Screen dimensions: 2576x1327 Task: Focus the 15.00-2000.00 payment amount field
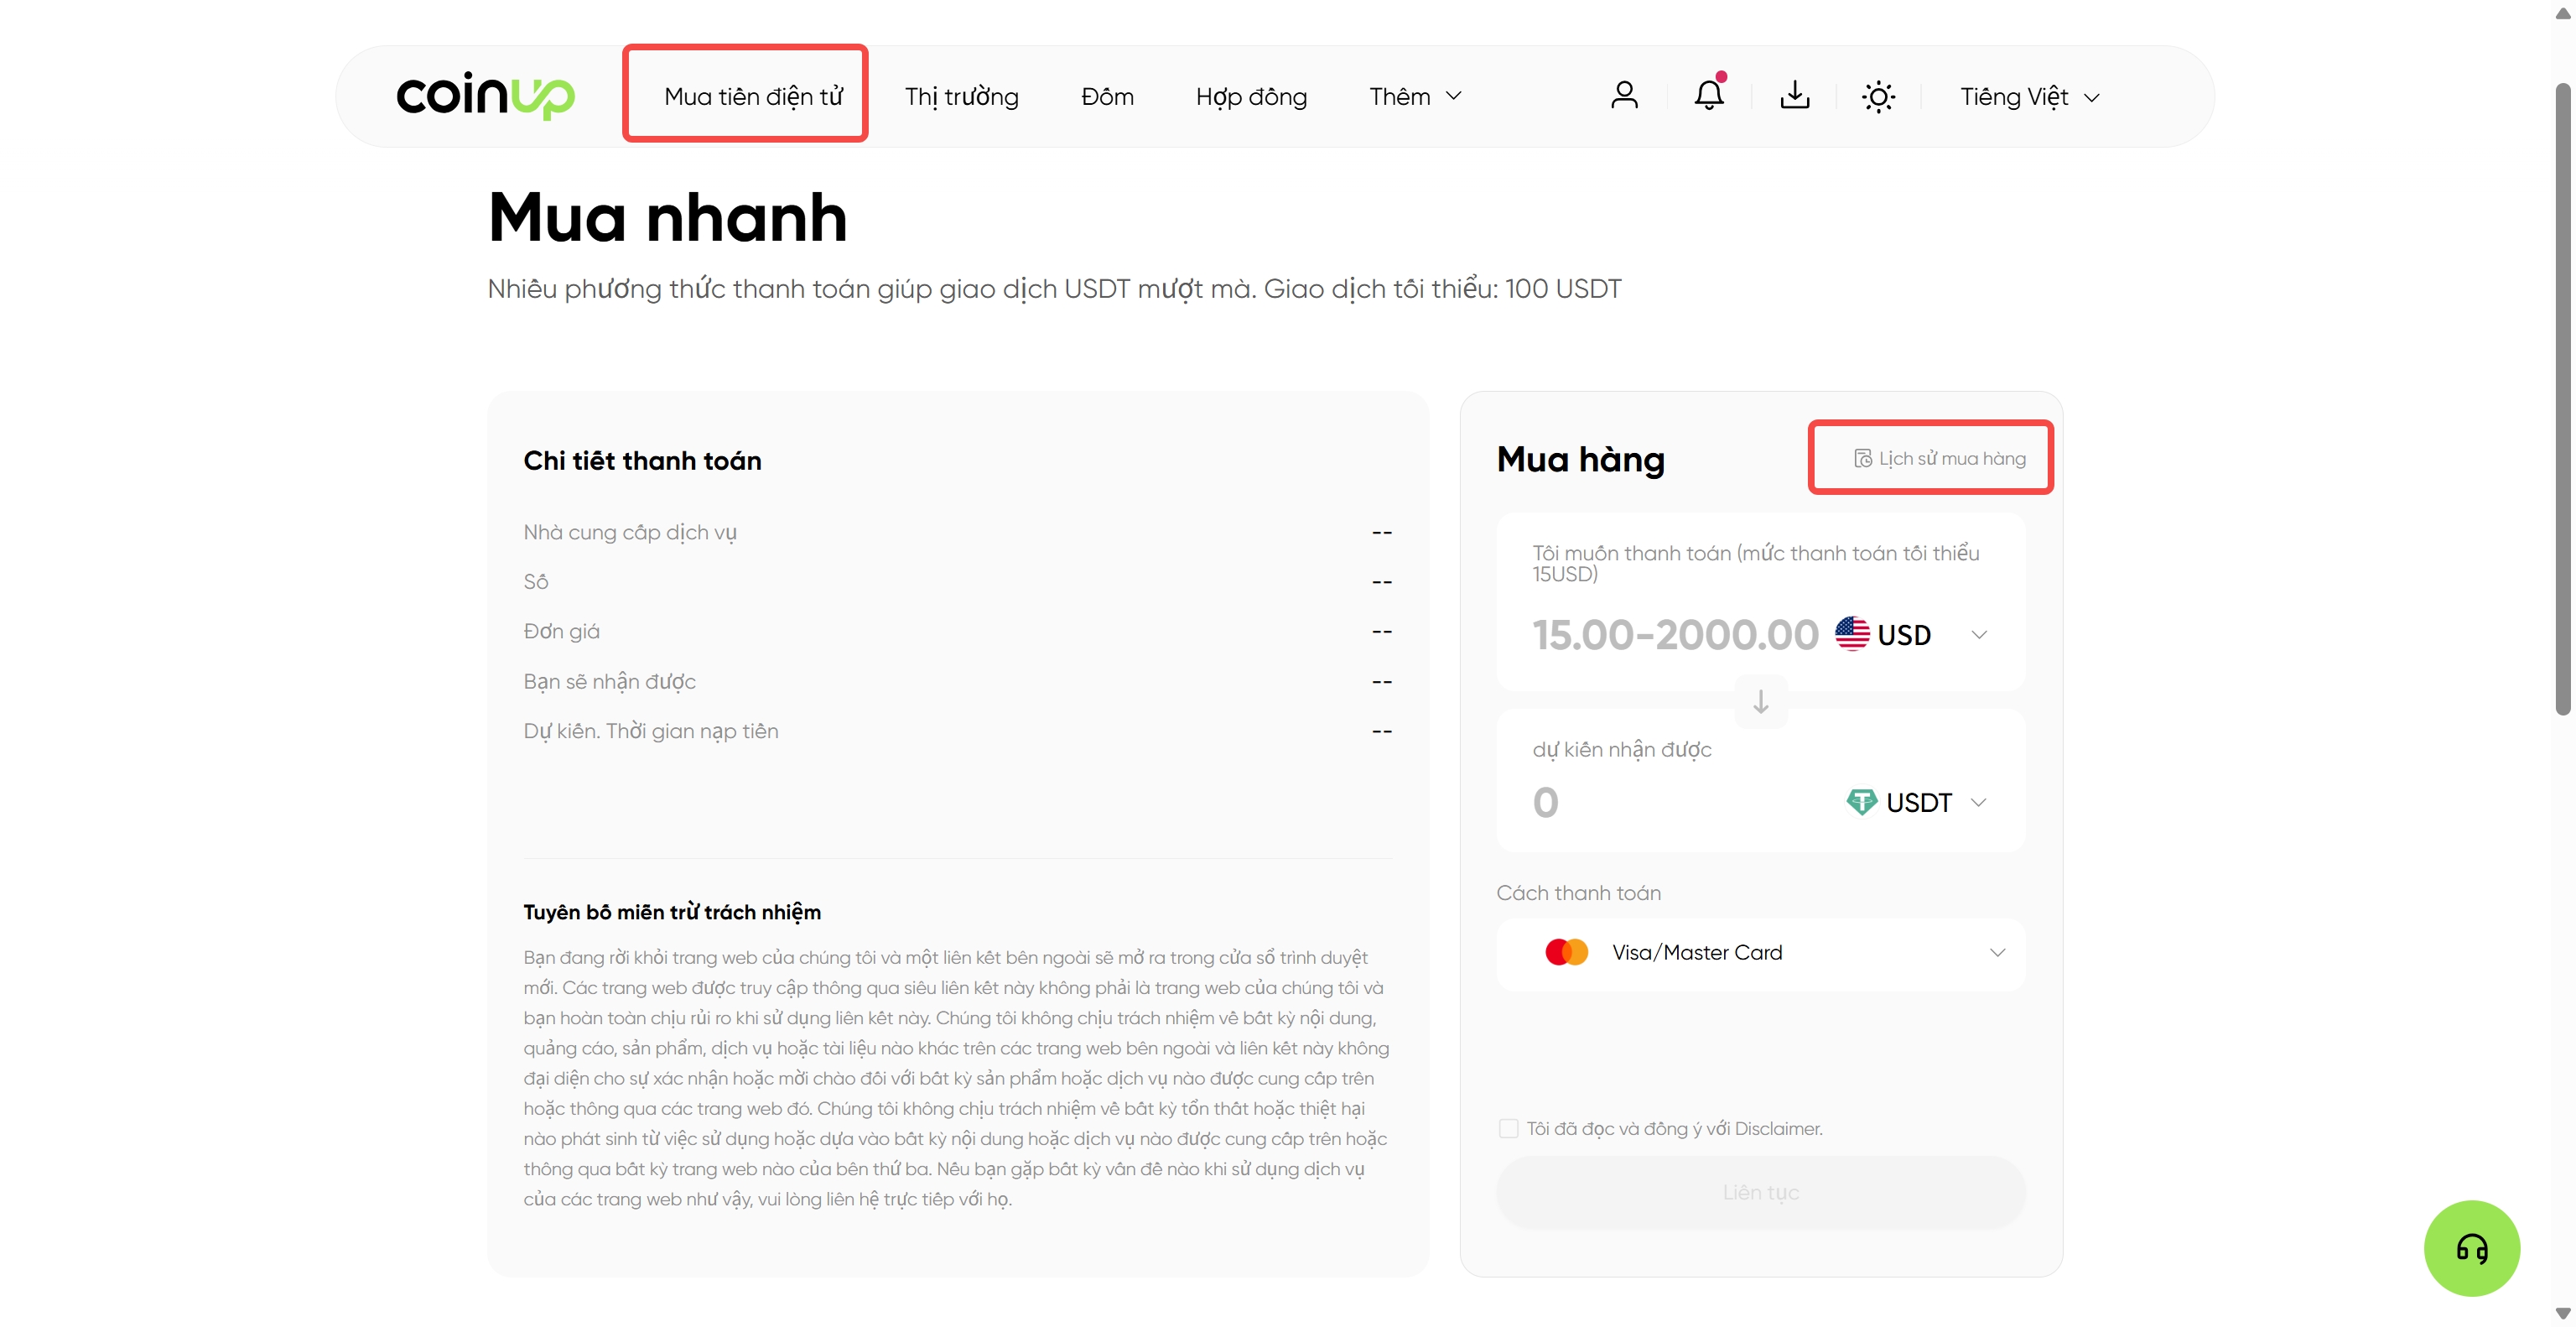(x=1676, y=635)
